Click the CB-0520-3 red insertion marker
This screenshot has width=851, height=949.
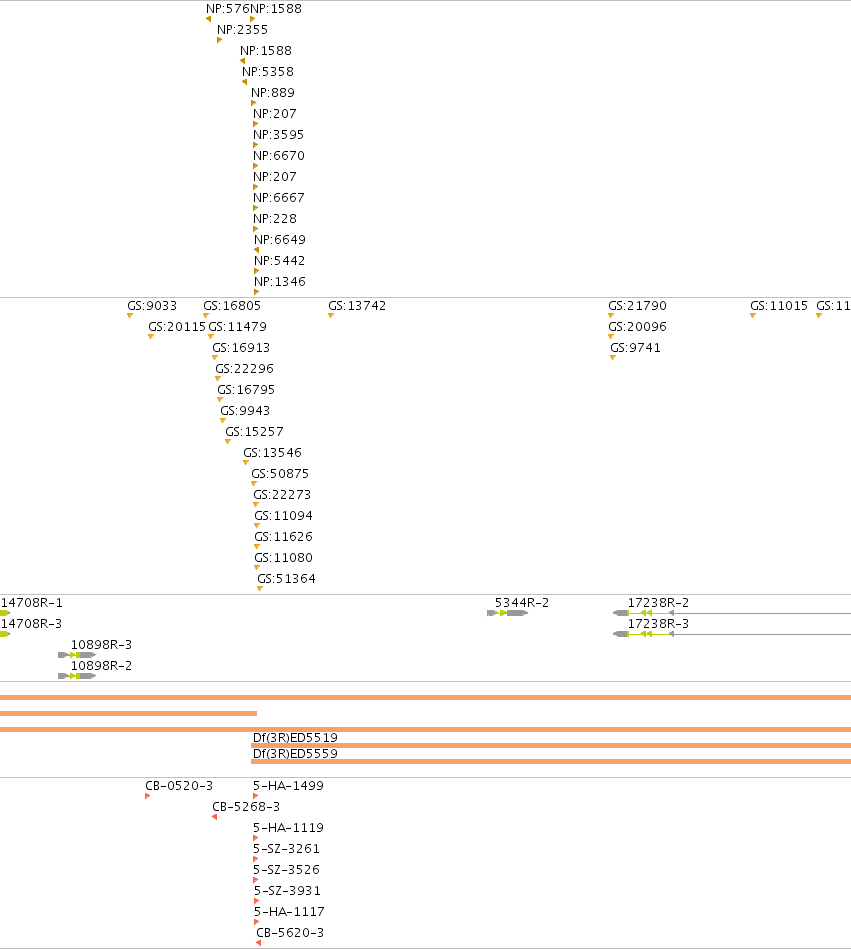point(148,796)
